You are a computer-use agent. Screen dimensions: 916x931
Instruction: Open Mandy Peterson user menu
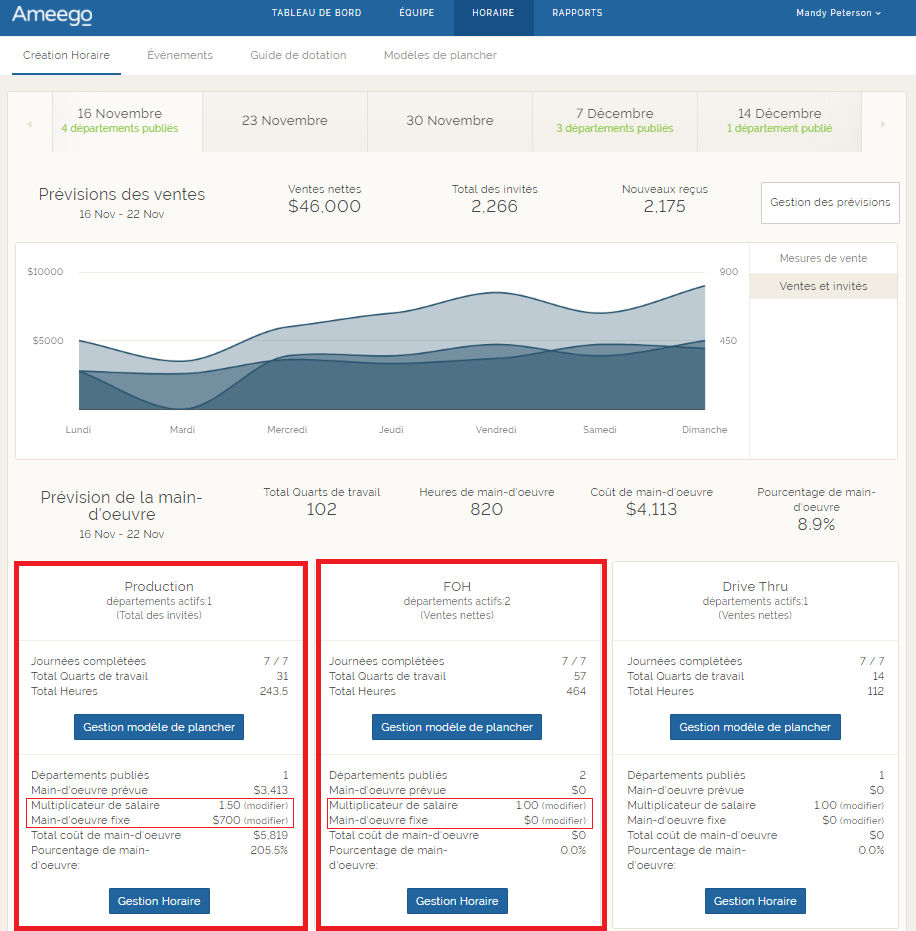pyautogui.click(x=838, y=13)
